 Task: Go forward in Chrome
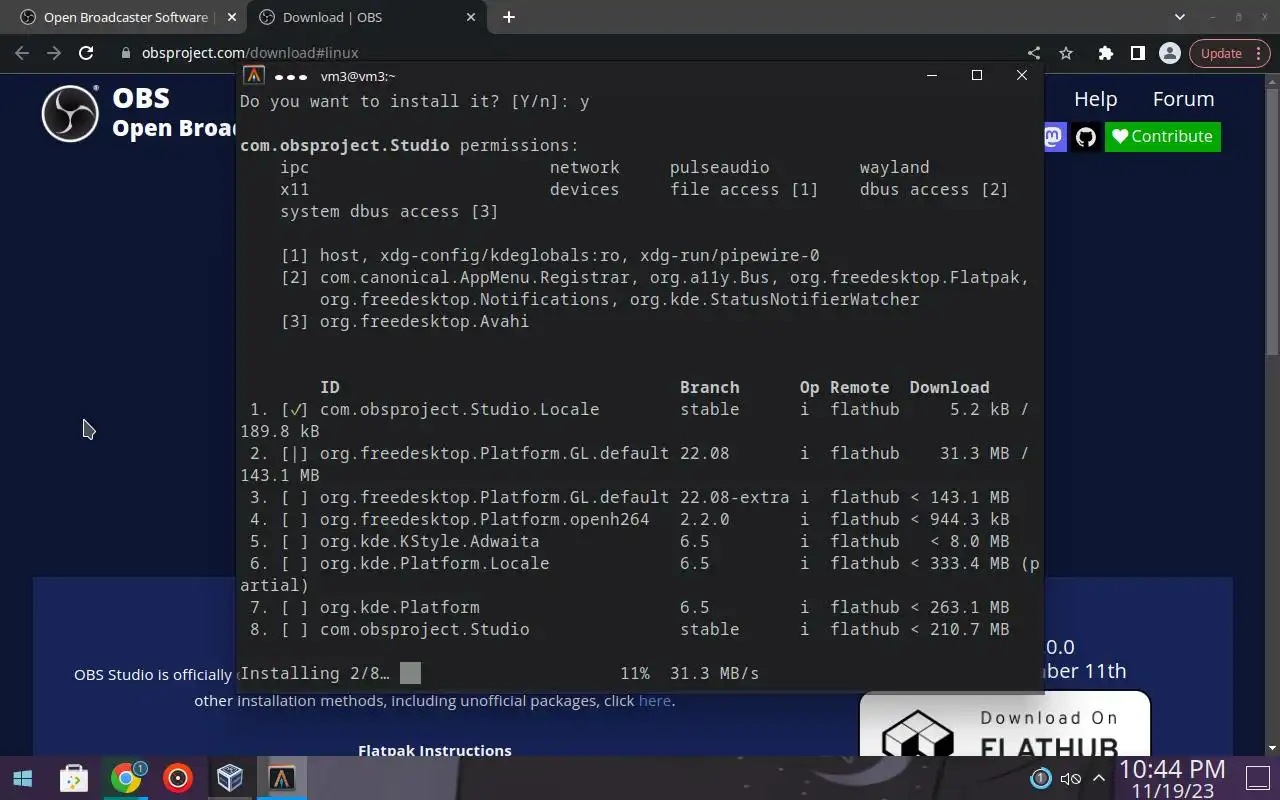point(54,53)
